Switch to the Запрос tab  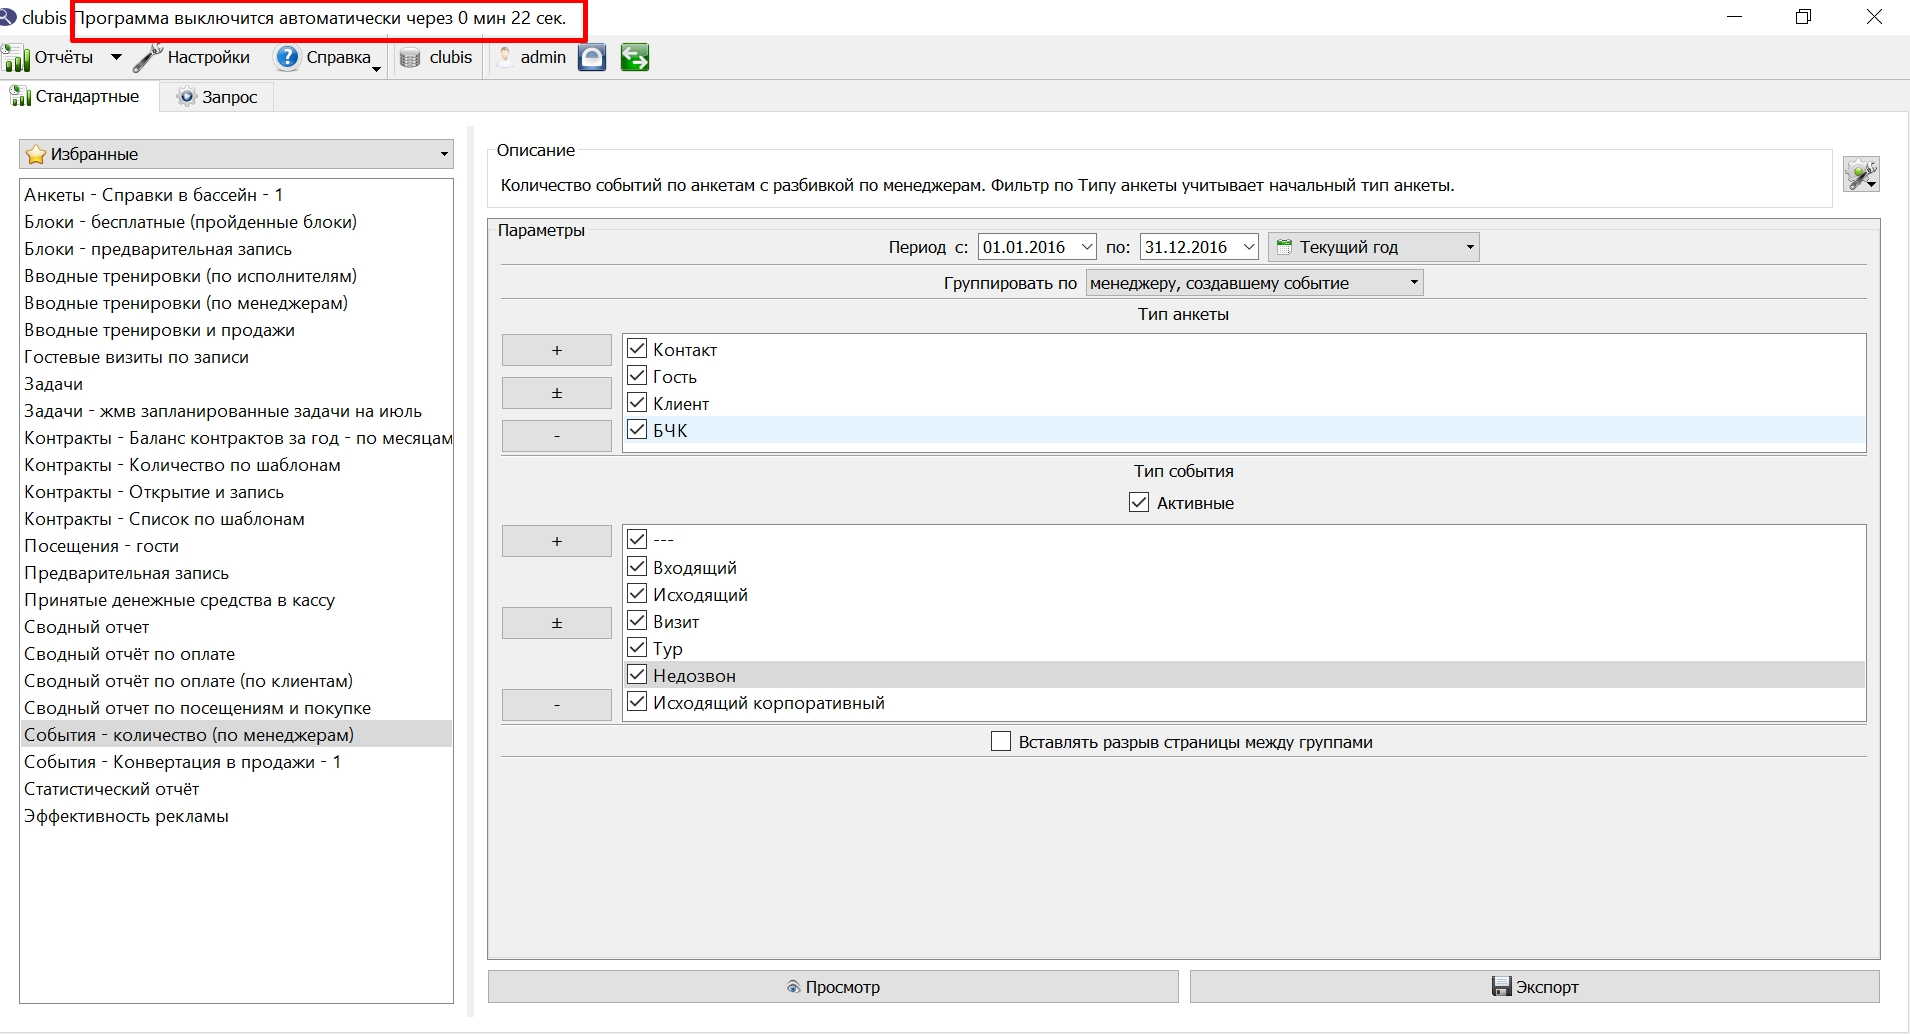(218, 97)
